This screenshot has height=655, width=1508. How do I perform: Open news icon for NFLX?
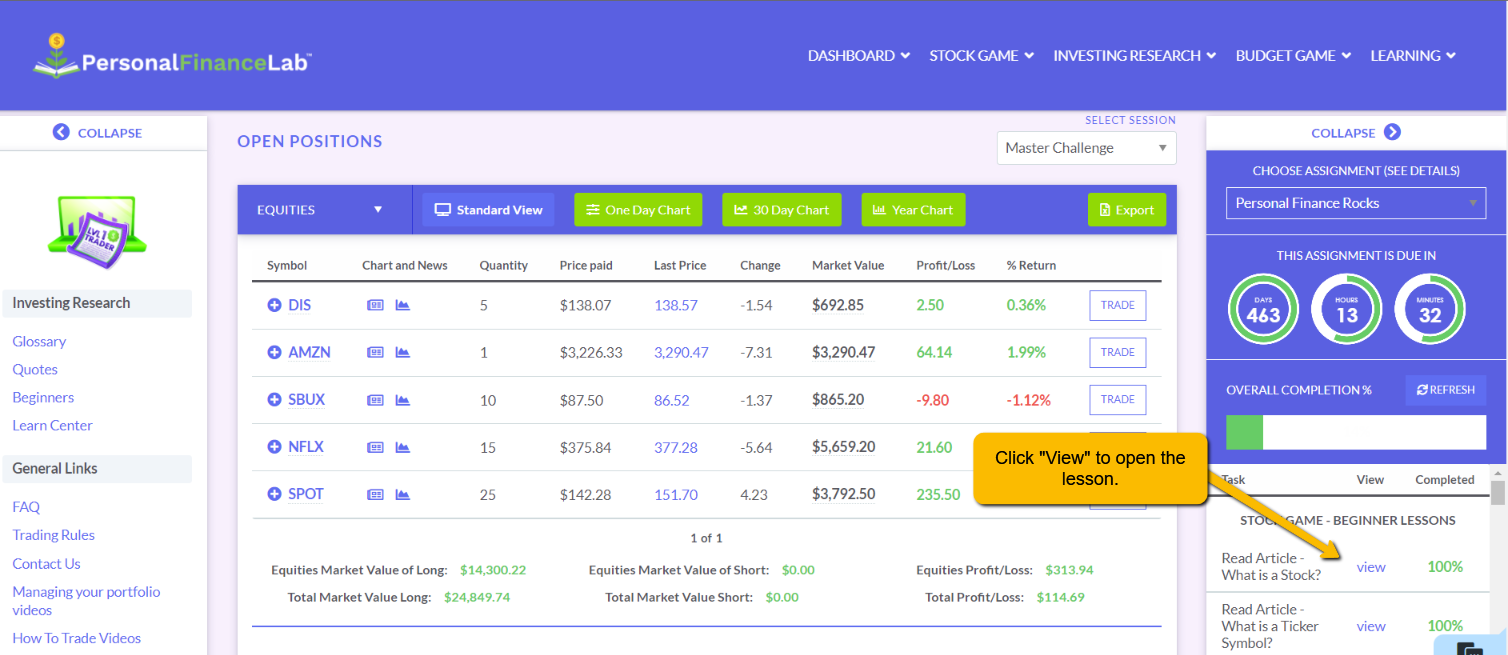click(375, 447)
